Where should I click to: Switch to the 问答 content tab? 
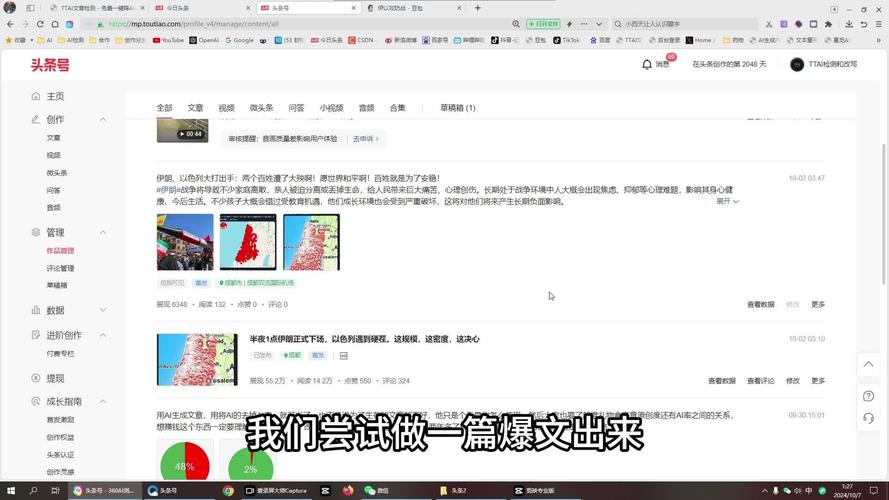pyautogui.click(x=297, y=108)
